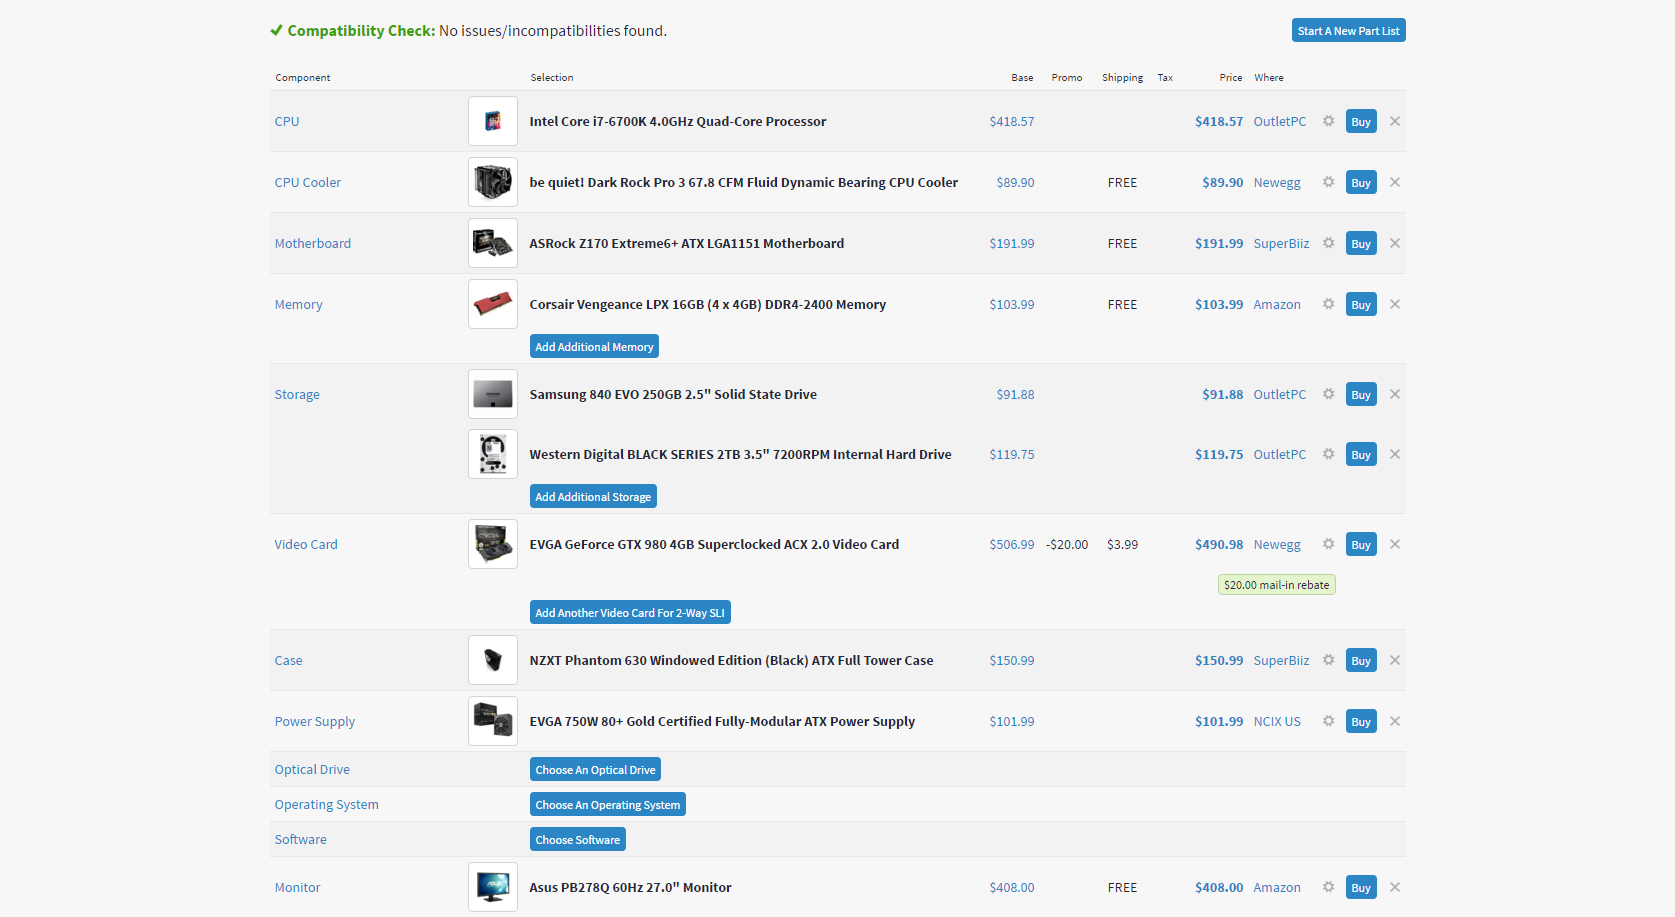The image size is (1675, 917).
Task: Buy the Intel Core i7-6700K processor
Action: 1361,121
